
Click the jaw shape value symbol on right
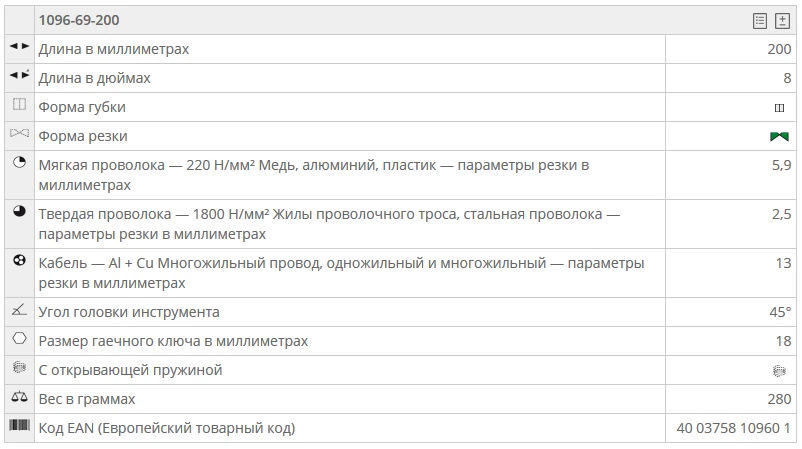coord(780,107)
